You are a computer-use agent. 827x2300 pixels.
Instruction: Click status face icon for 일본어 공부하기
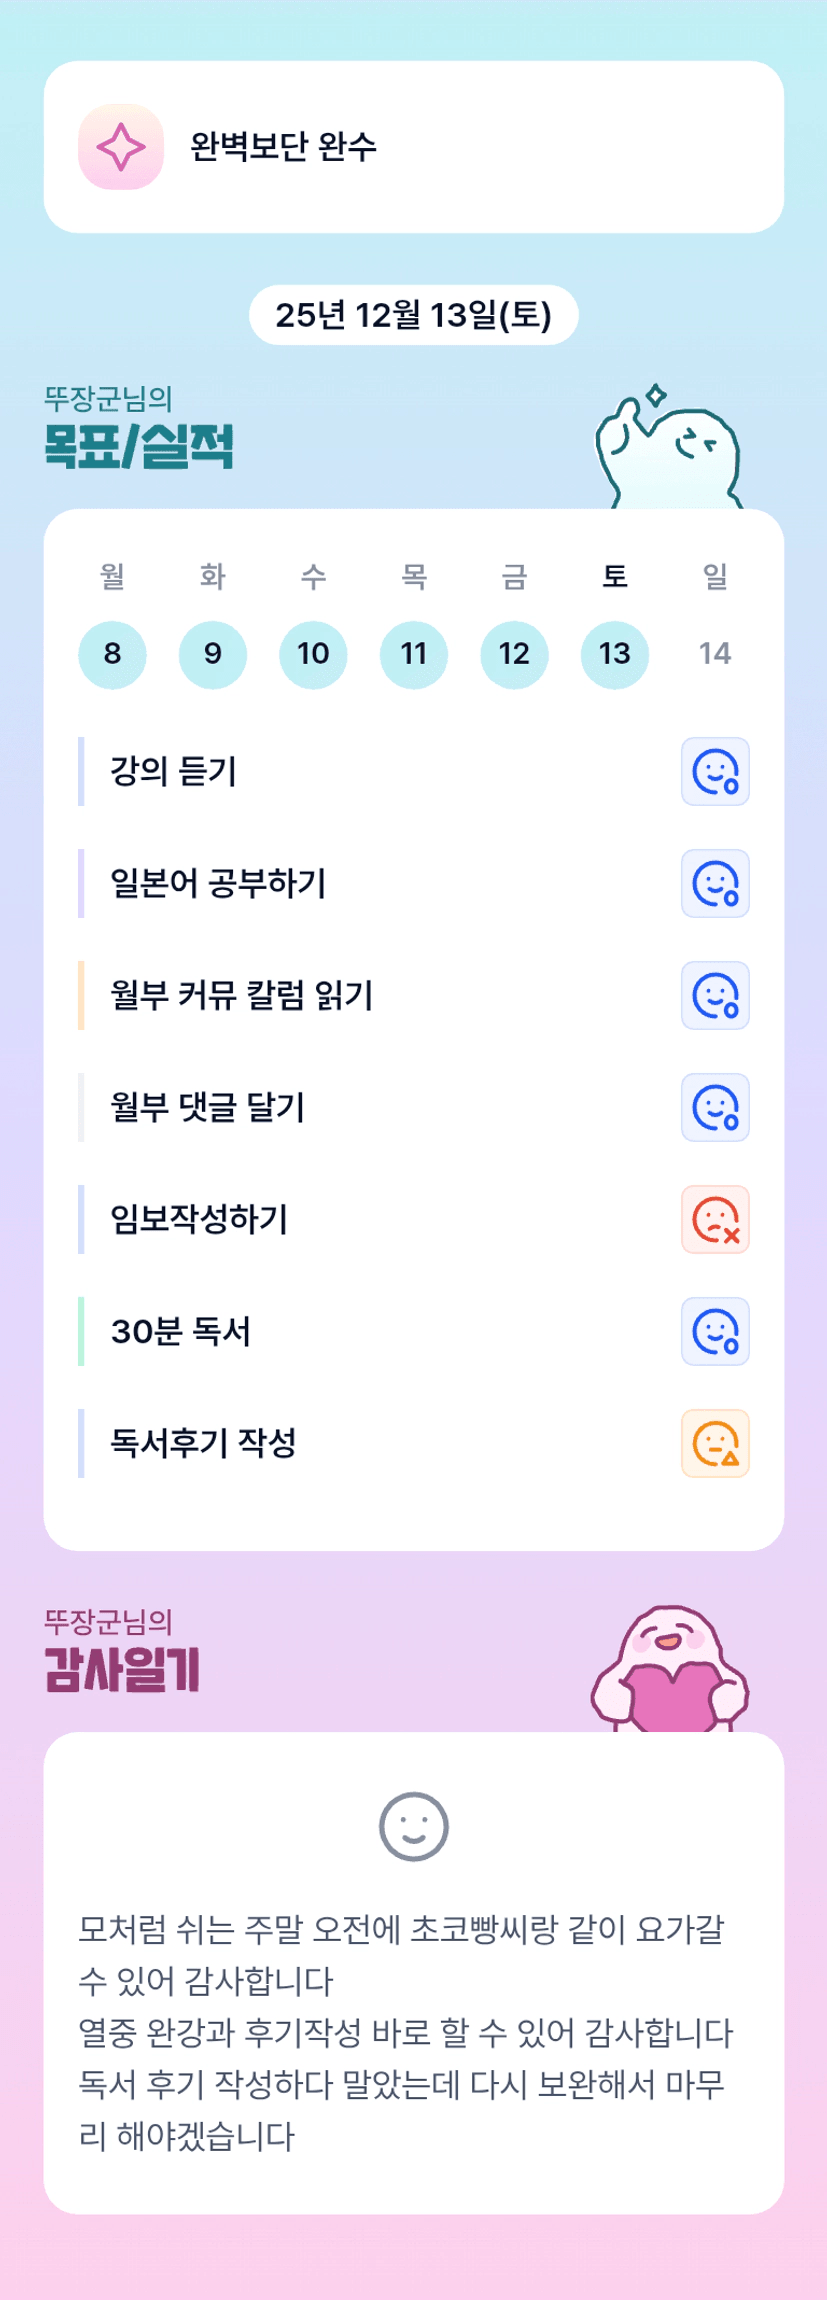click(715, 884)
